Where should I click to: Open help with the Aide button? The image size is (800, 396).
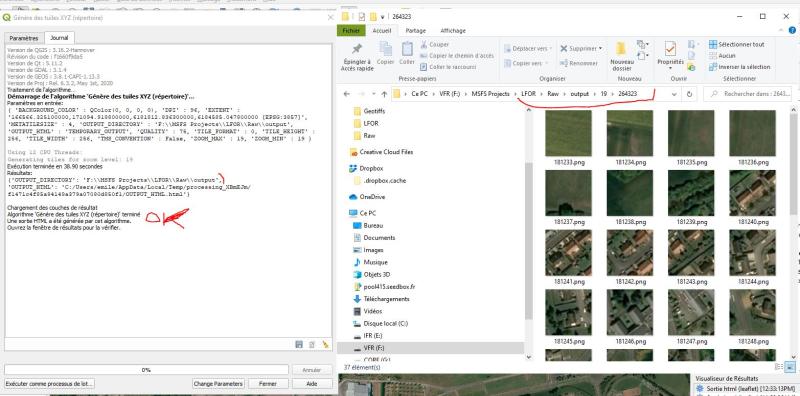(312, 383)
